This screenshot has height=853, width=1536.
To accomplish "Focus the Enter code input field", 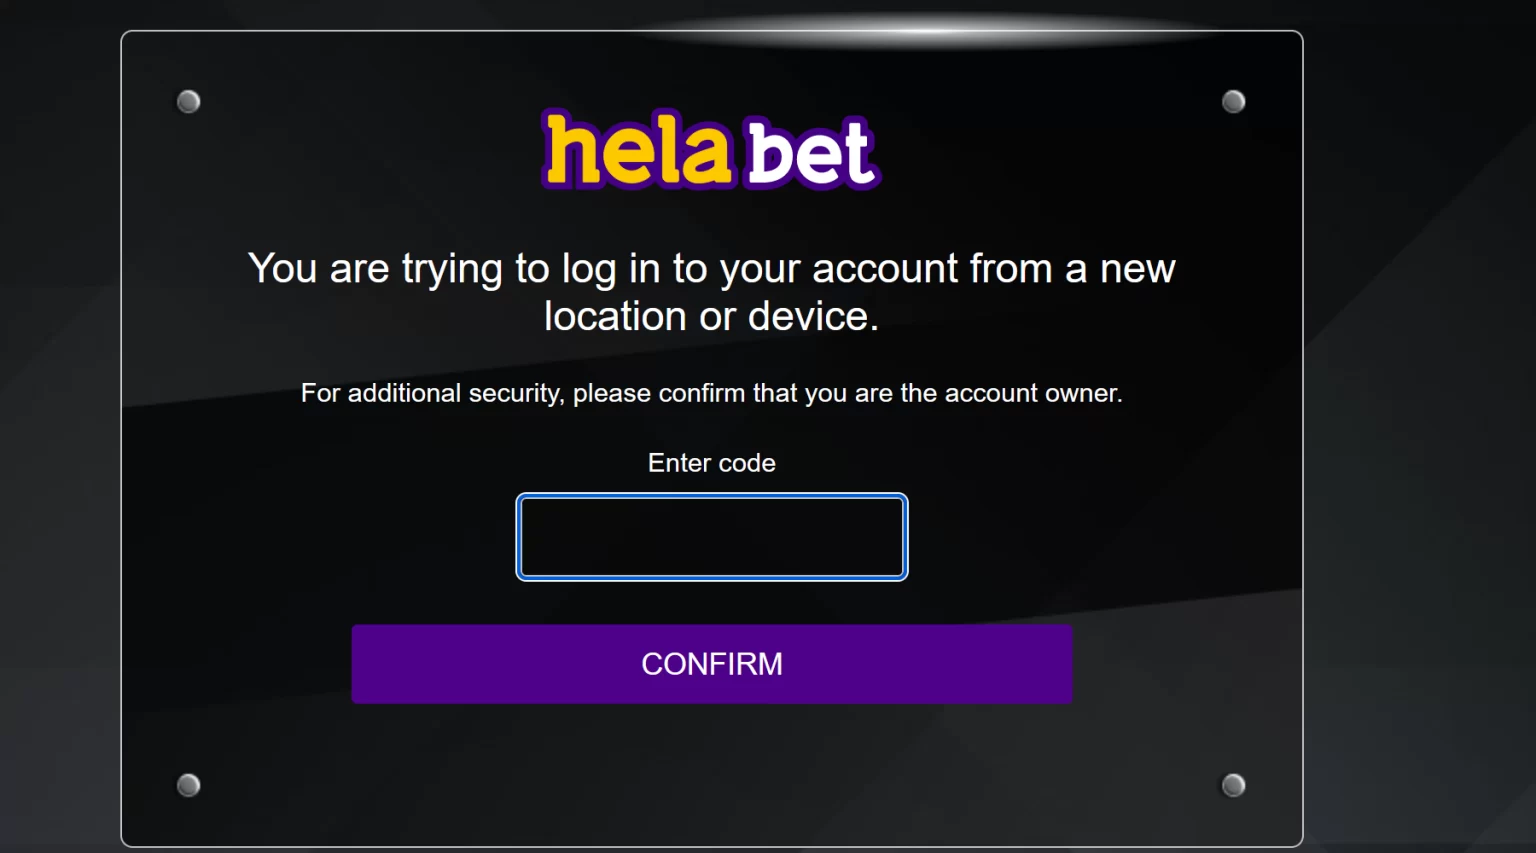I will 712,537.
